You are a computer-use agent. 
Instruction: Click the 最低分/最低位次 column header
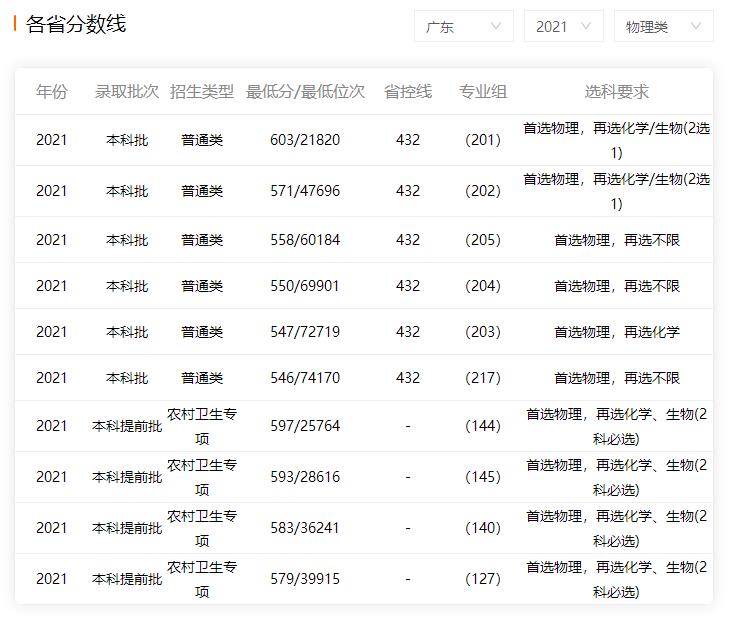coord(305,92)
